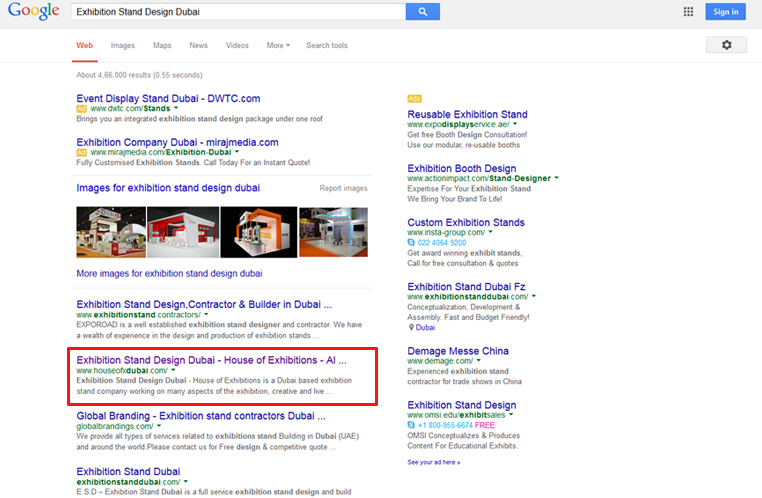Image resolution: width=762 pixels, height=498 pixels.
Task: Click phone icon next to 022 4064 9200
Action: (x=411, y=243)
